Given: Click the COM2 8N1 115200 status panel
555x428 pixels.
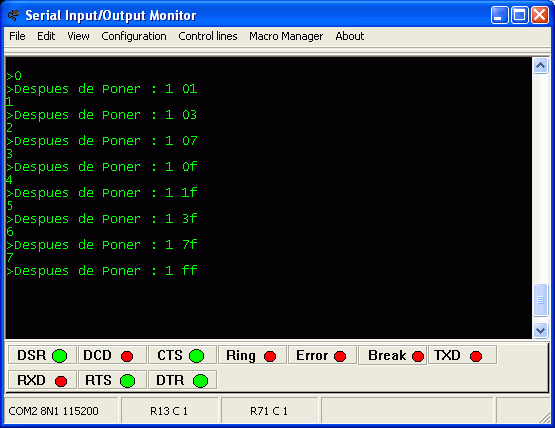Looking at the screenshot, I should (x=61, y=411).
